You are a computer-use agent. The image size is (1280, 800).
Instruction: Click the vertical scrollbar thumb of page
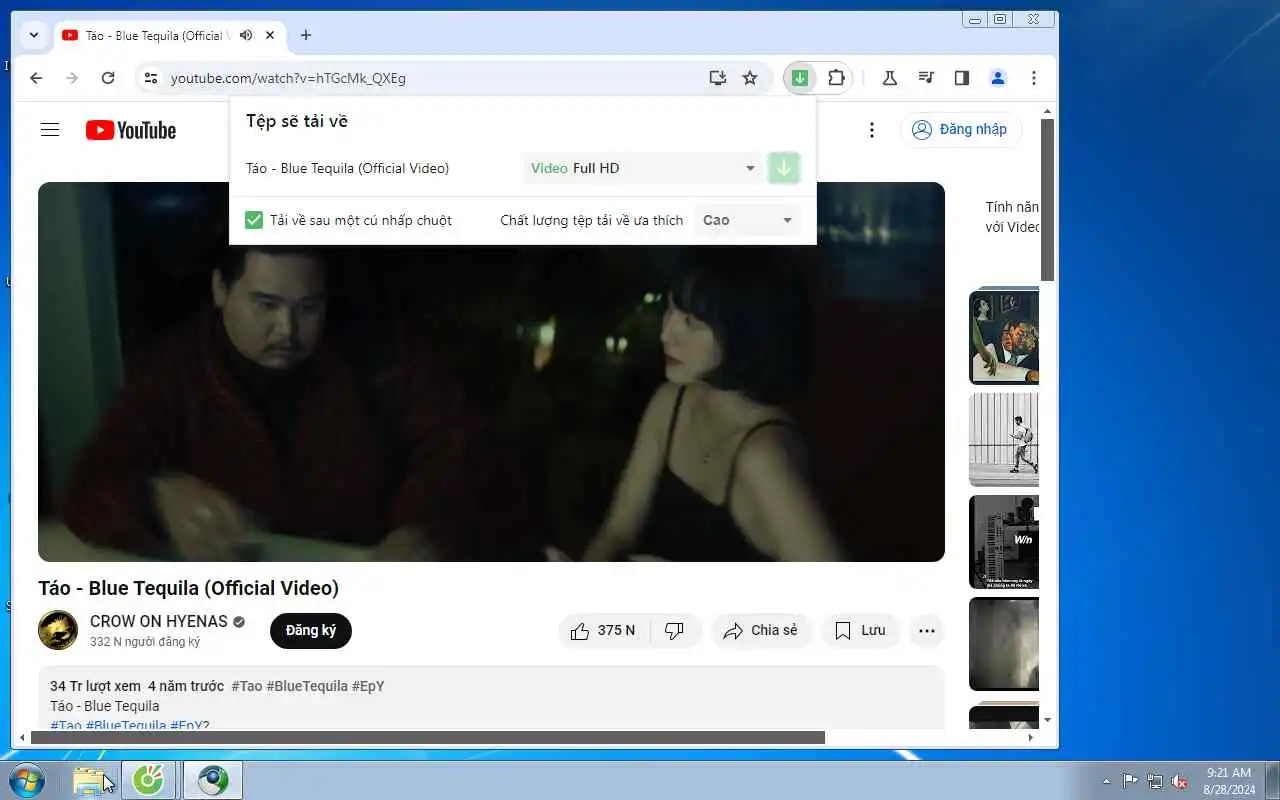pos(1048,199)
